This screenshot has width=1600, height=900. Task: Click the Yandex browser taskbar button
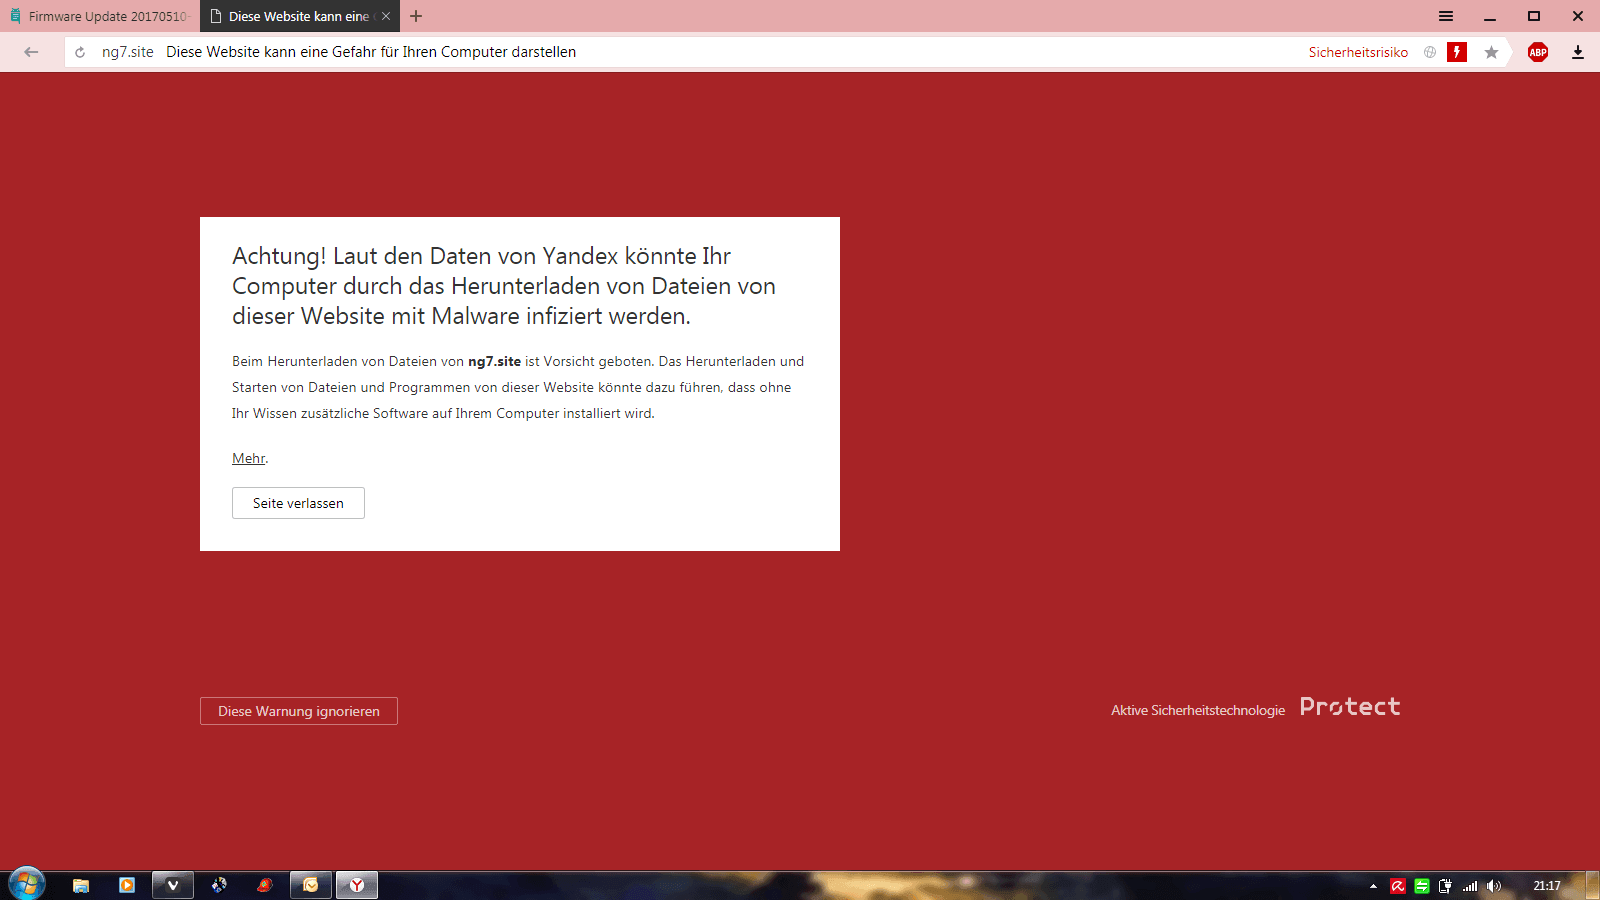(x=357, y=885)
